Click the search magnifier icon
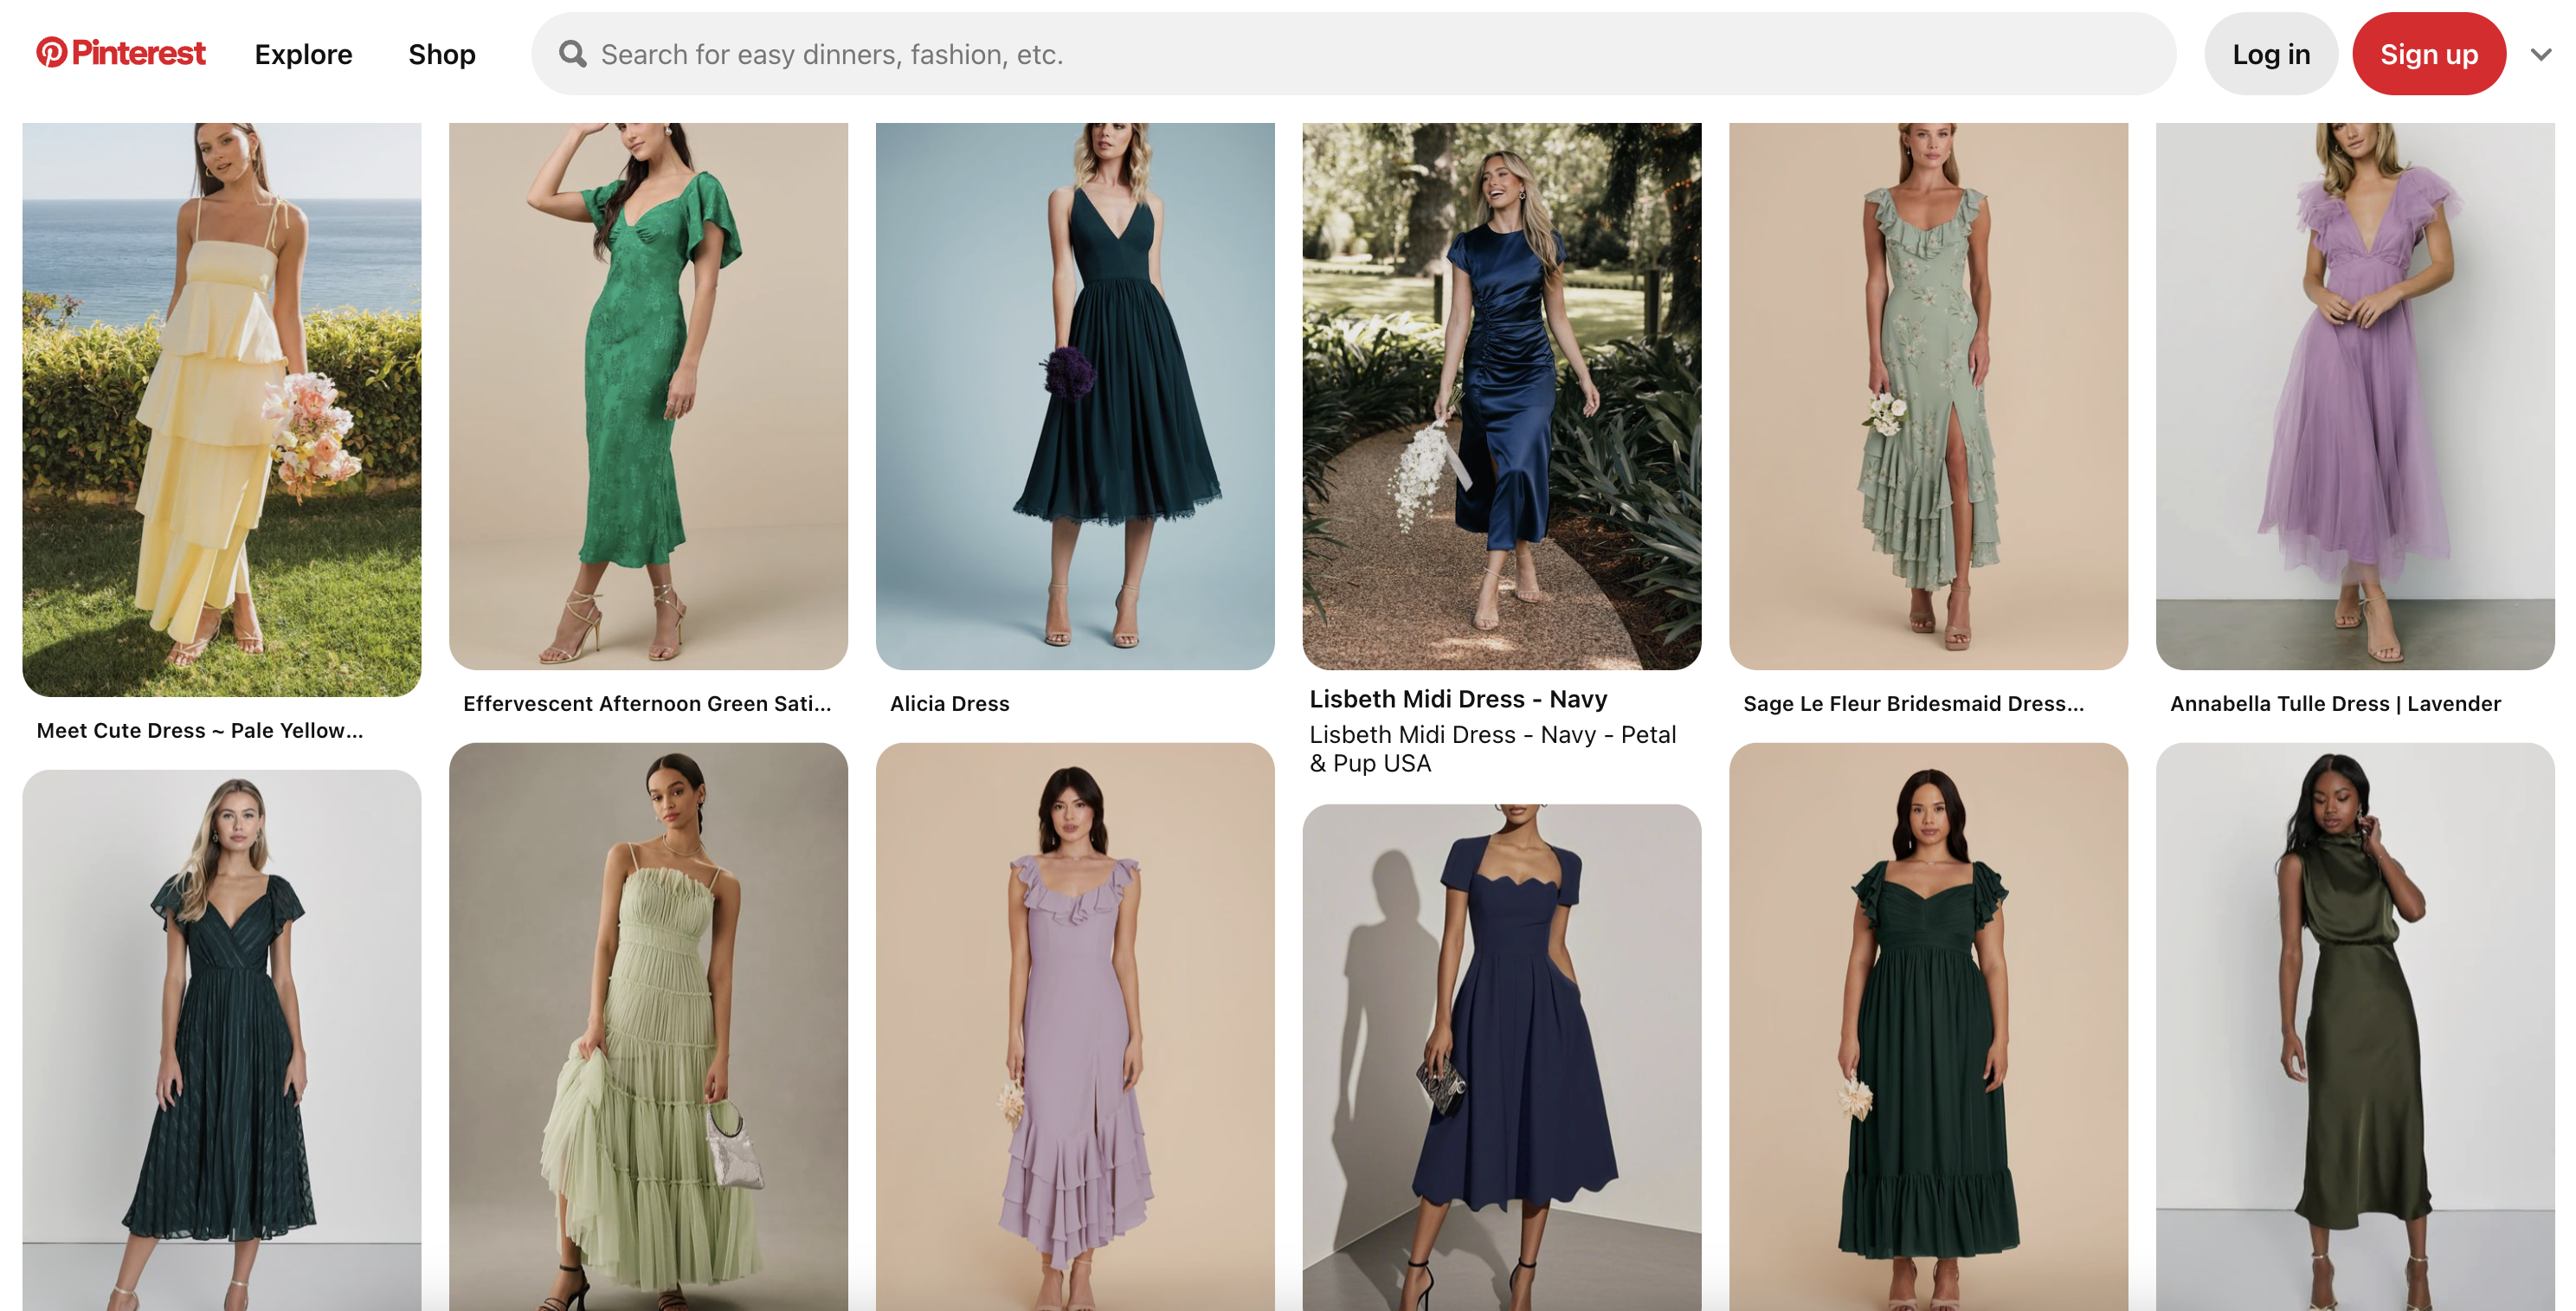2576x1311 pixels. click(x=572, y=54)
